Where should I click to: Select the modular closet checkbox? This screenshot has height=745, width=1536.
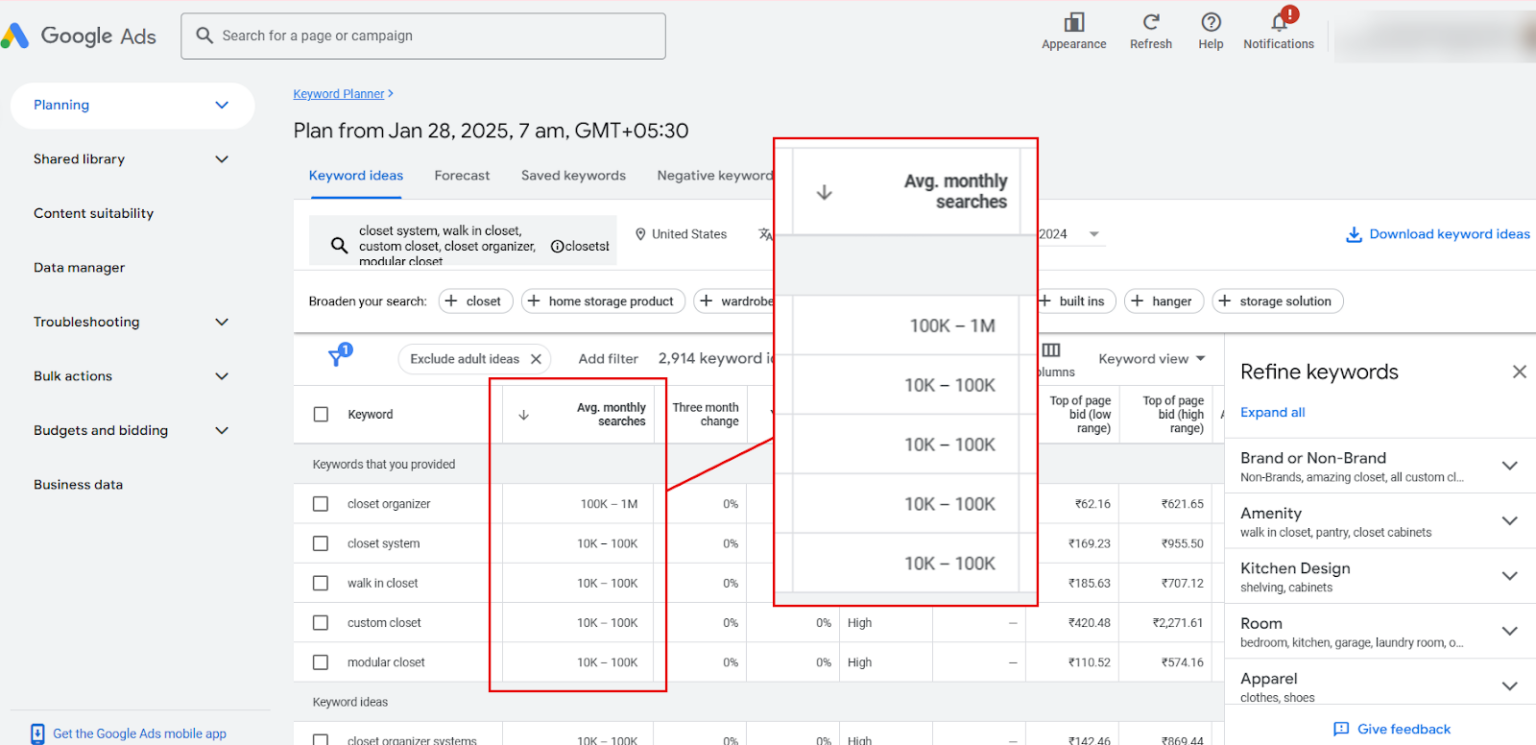(320, 662)
